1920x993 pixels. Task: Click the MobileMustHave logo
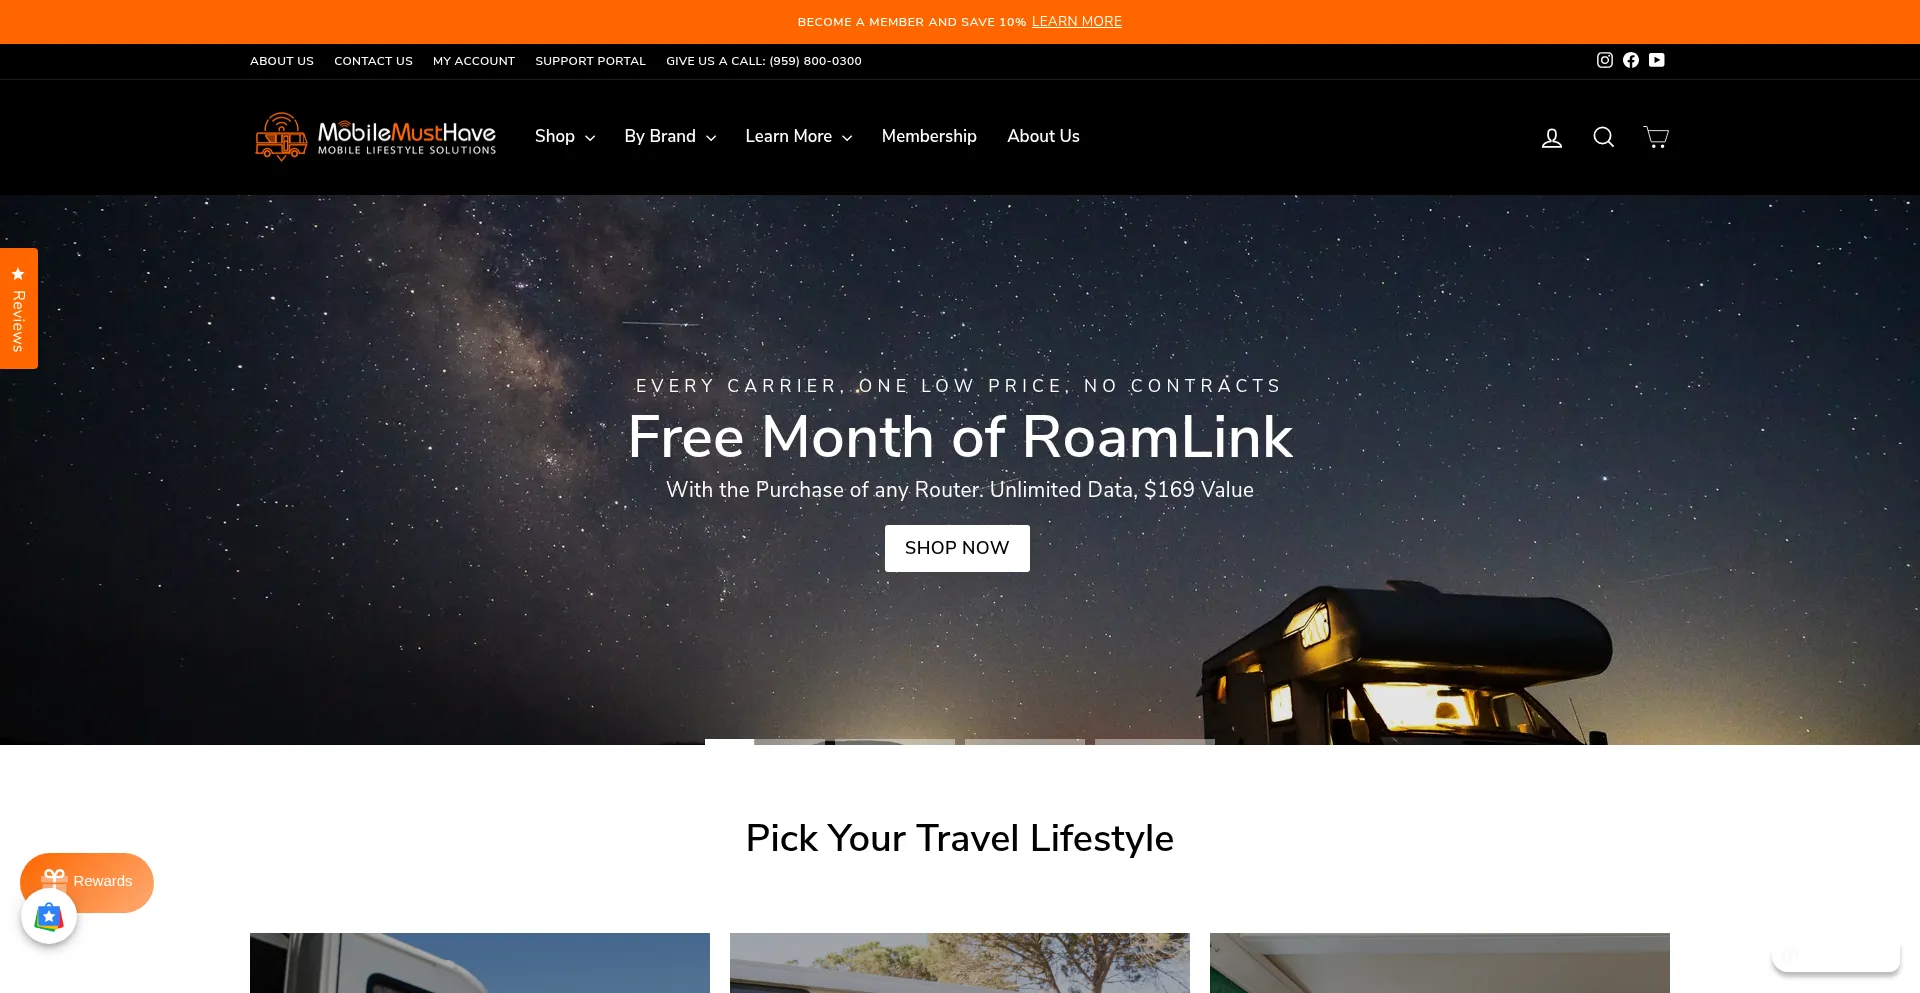pyautogui.click(x=375, y=137)
